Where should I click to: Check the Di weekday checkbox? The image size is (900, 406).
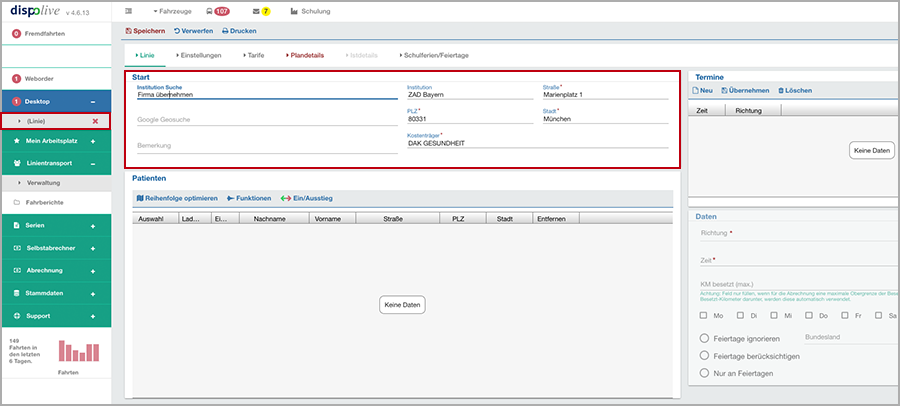click(x=740, y=315)
